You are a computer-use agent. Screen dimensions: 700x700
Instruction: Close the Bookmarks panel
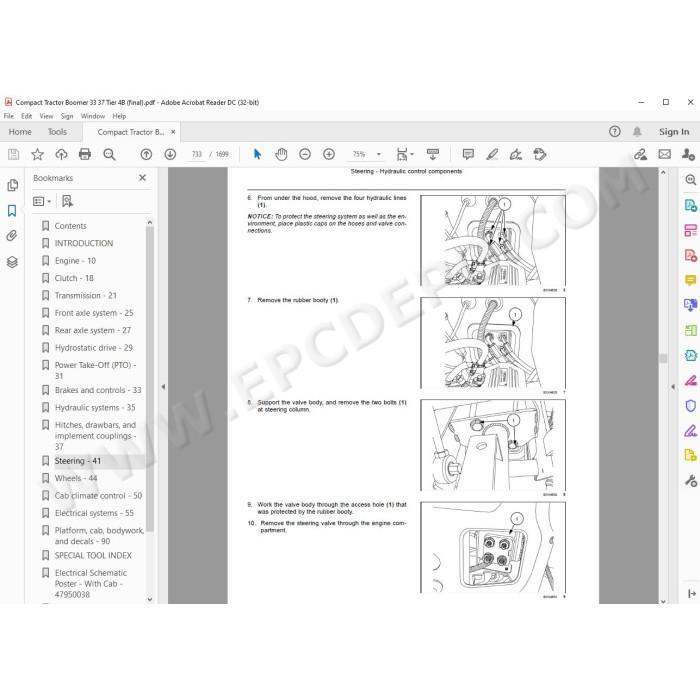coord(142,178)
